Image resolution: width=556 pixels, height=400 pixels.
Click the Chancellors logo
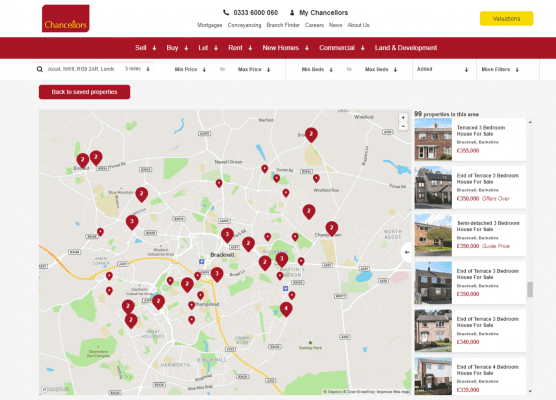point(66,18)
